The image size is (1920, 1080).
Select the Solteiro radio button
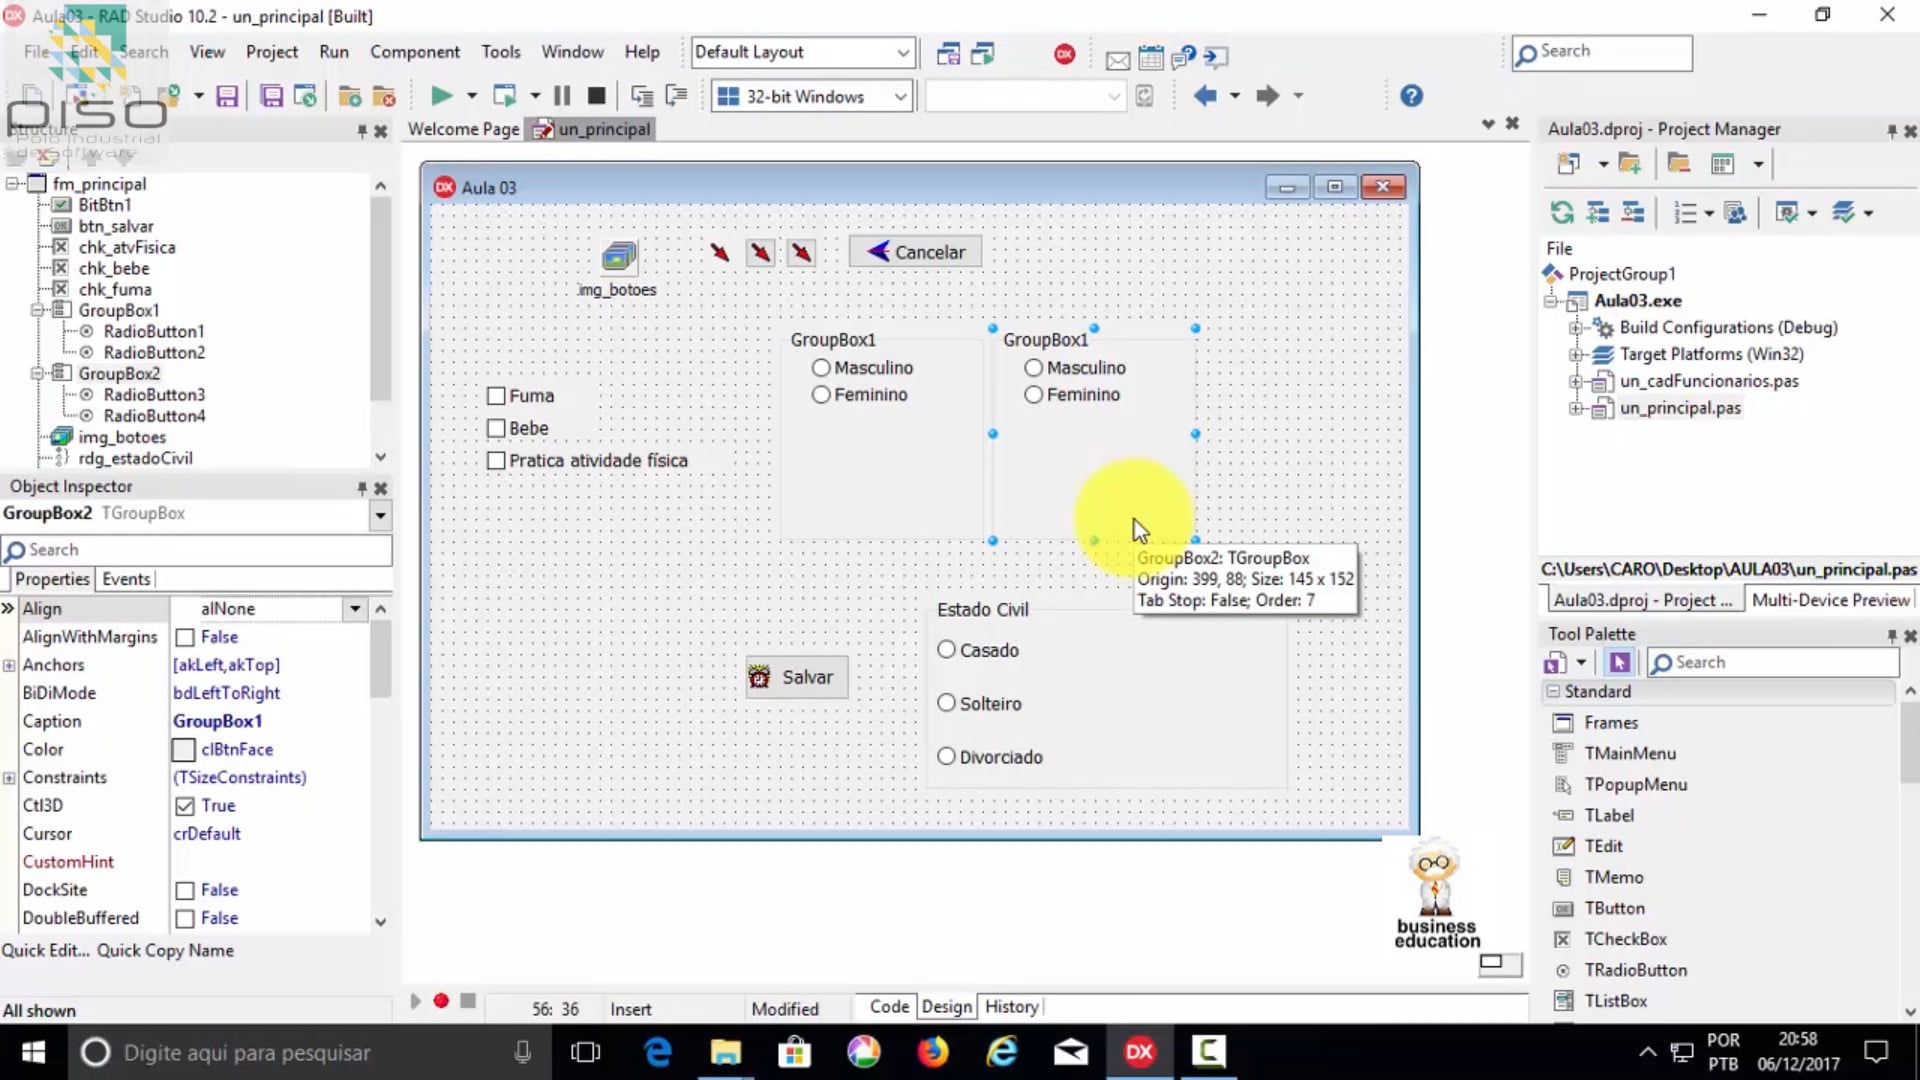(x=946, y=703)
